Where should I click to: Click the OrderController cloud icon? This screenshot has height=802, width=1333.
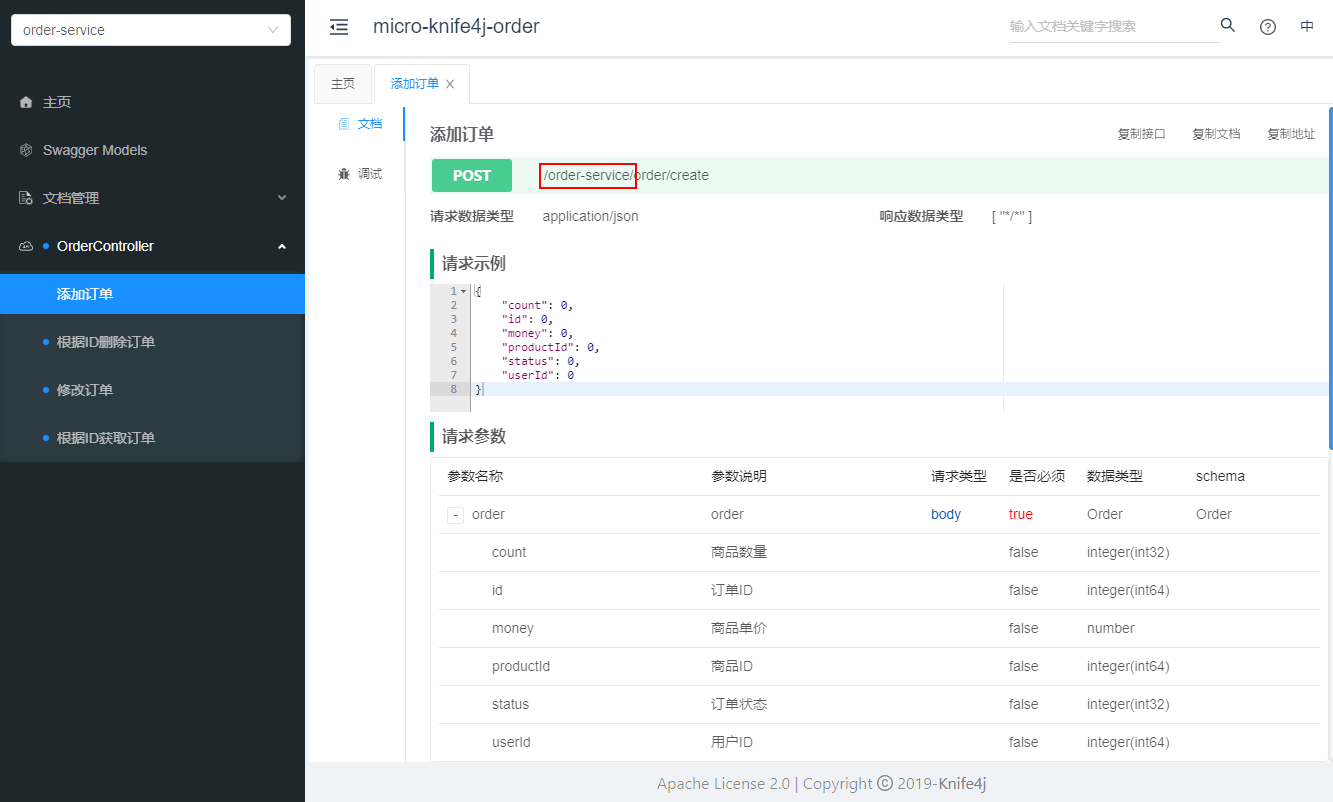click(x=26, y=246)
